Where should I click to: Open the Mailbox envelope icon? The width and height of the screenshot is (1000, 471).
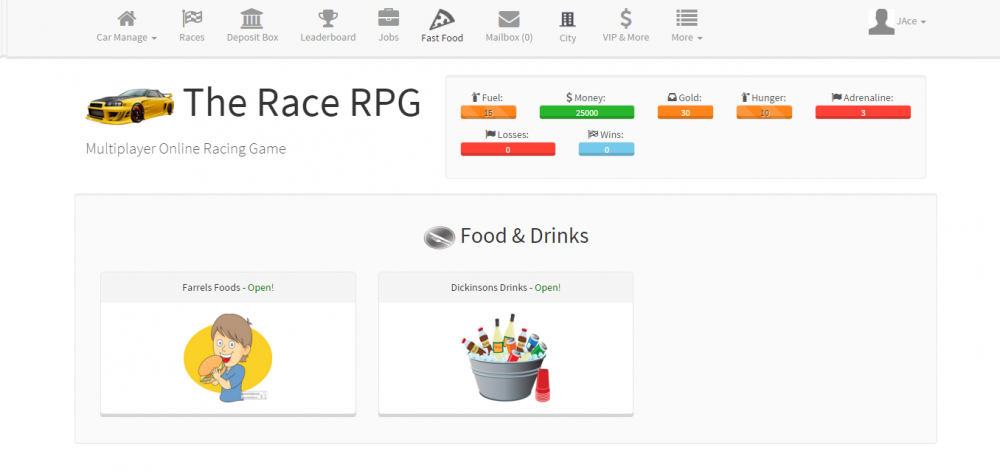click(x=509, y=18)
